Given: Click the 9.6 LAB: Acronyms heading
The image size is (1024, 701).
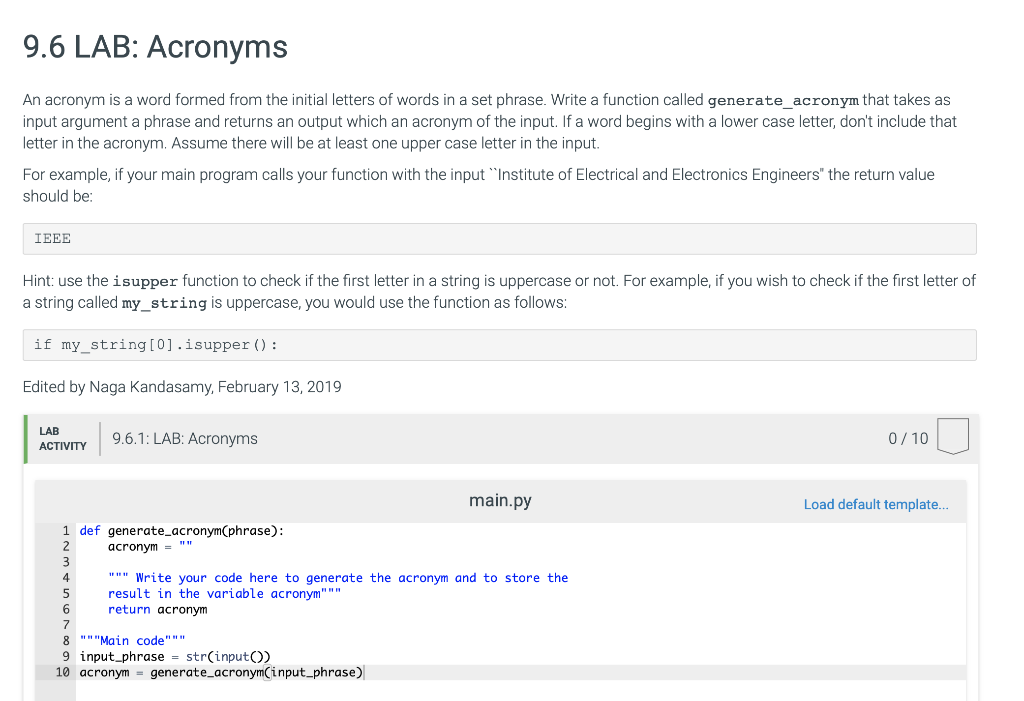Looking at the screenshot, I should click(153, 46).
